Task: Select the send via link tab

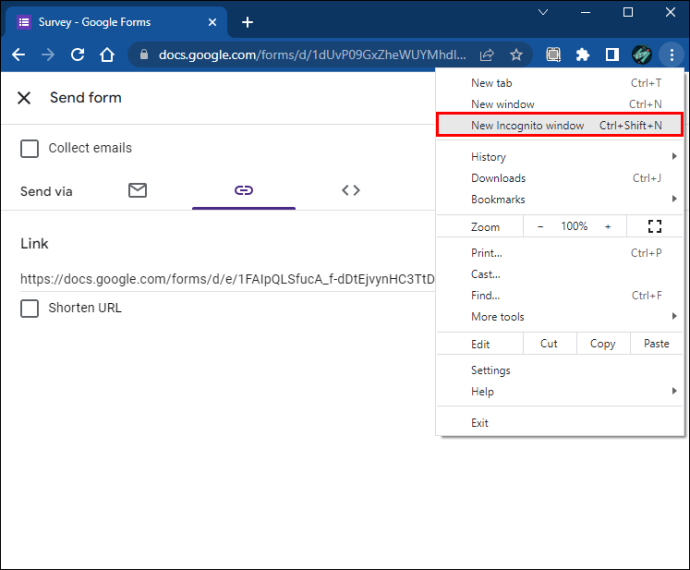Action: tap(243, 190)
